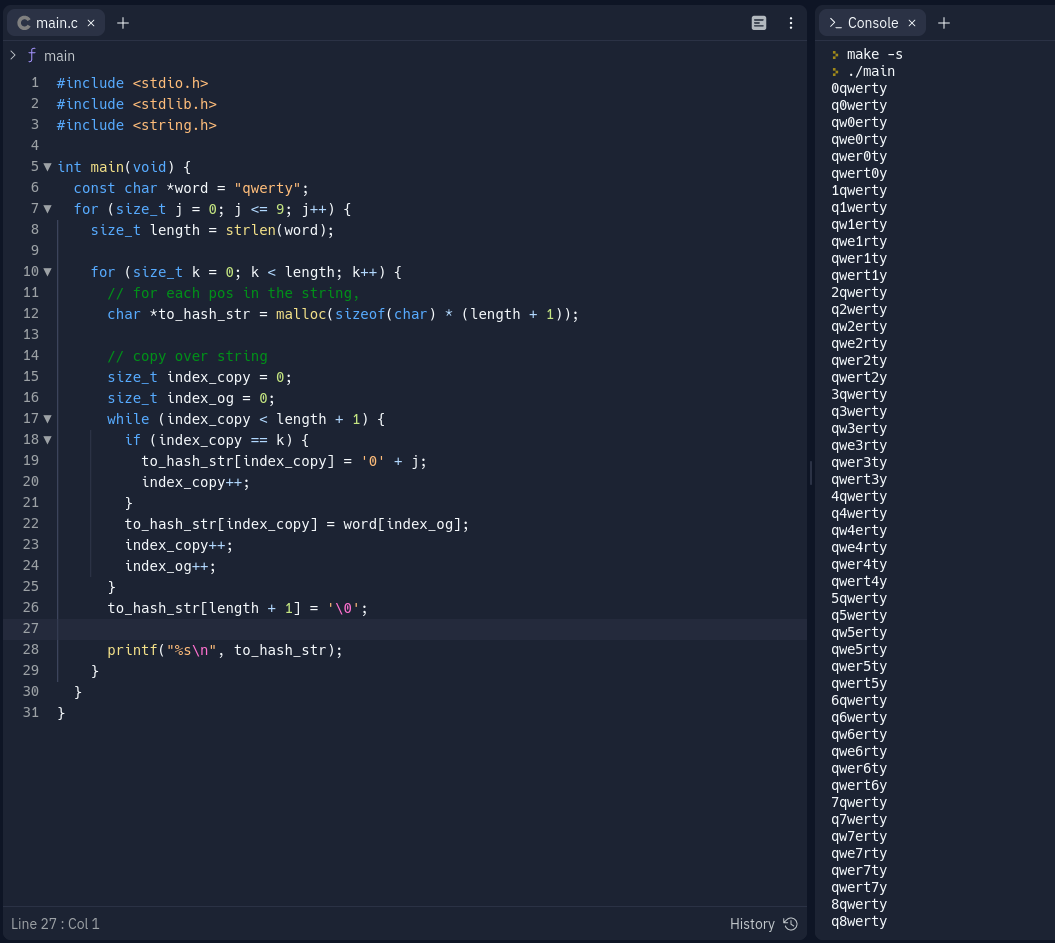Screen dimensions: 1055x943
Task: Open the History view
Action: 752,924
